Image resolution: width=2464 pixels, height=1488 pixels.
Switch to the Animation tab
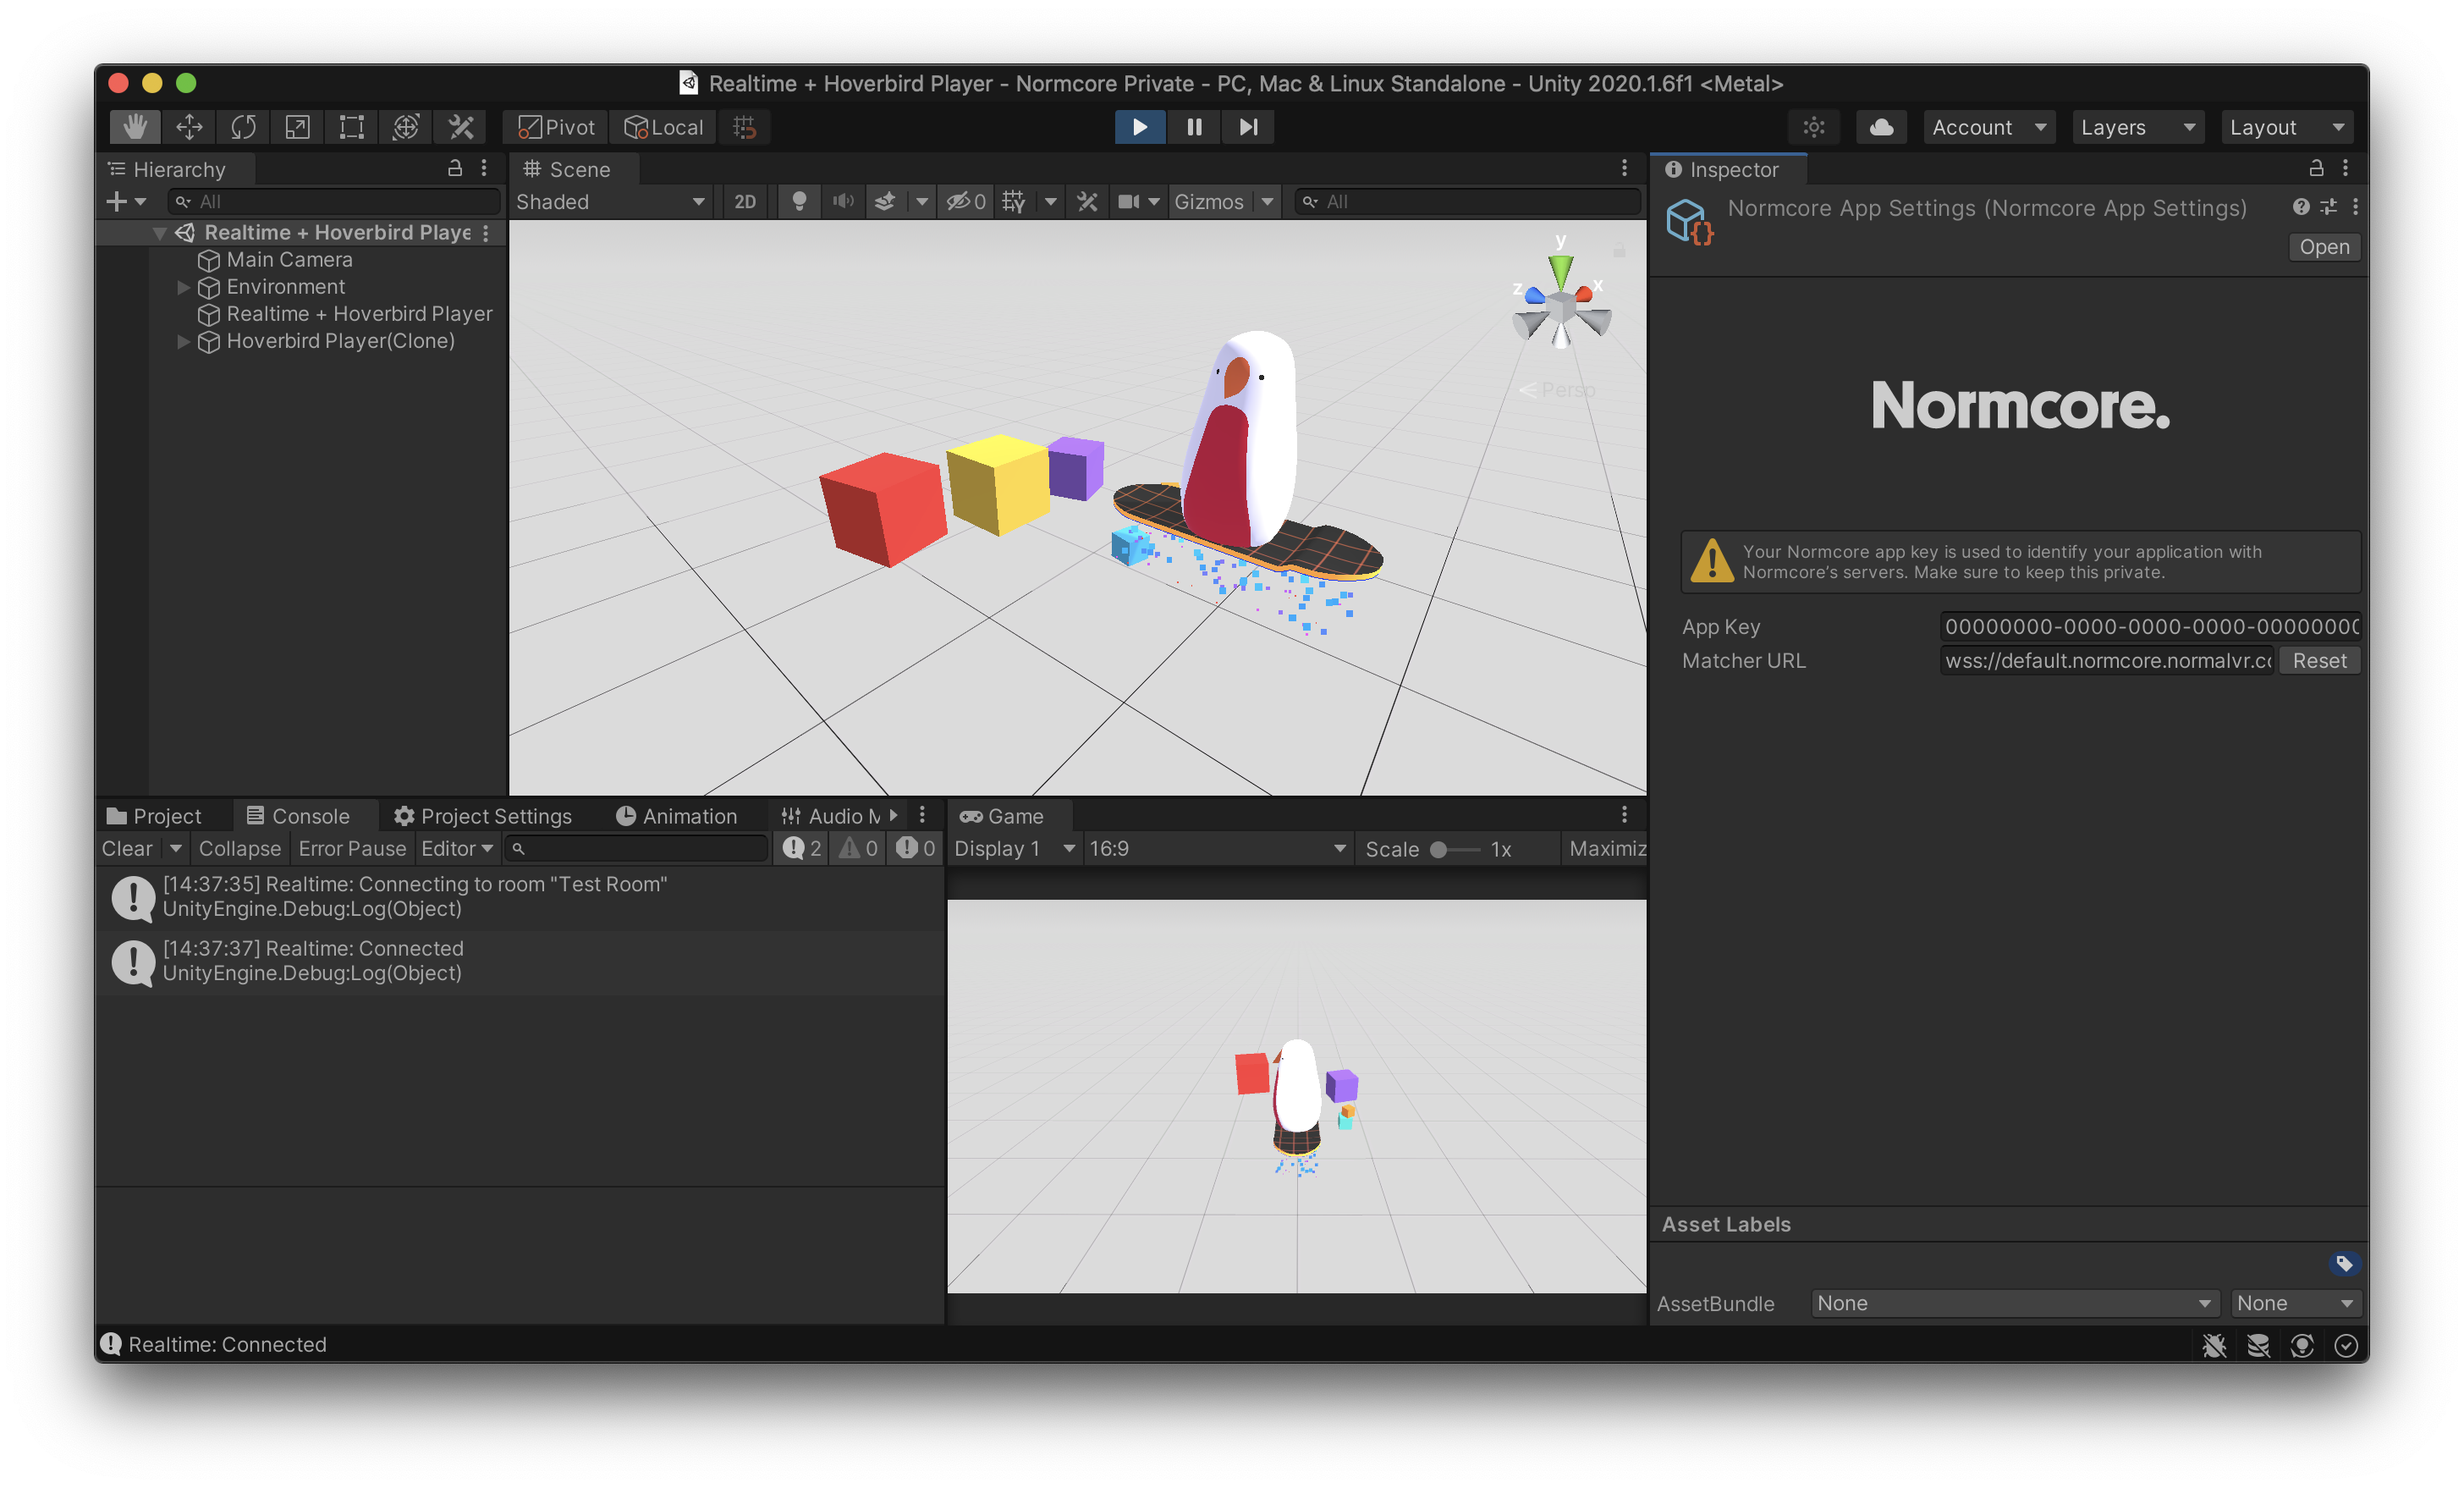(x=677, y=816)
